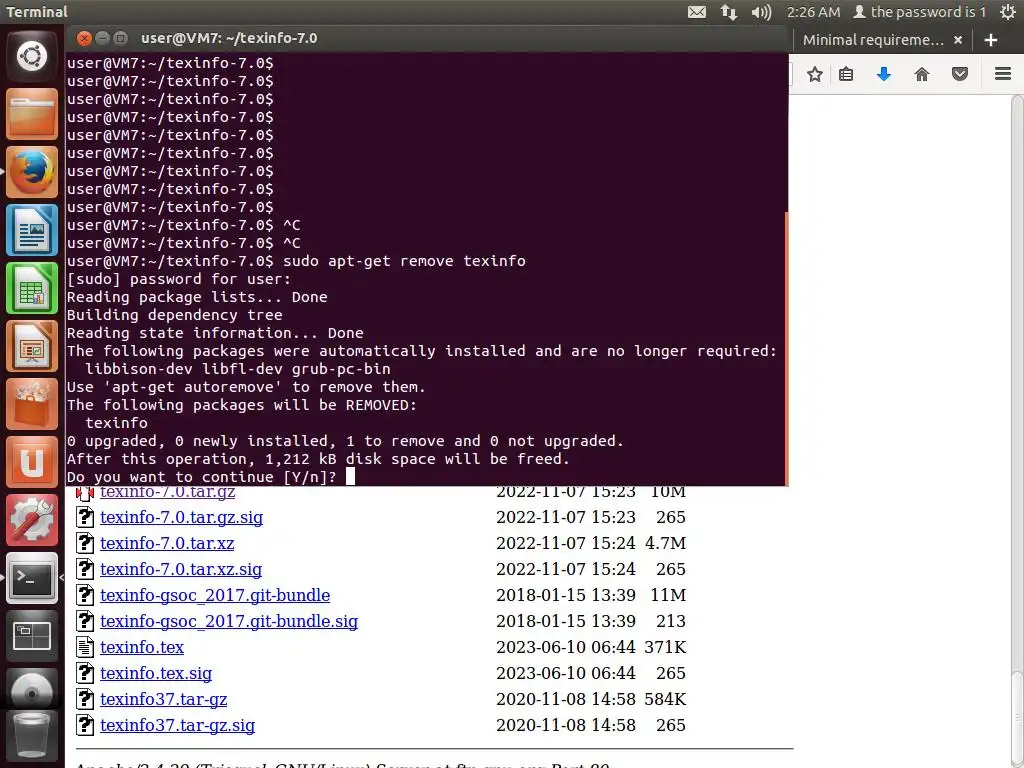1024x768 pixels.
Task: Click unknown-file icon beside texinfo-7.0.tar.xz
Action: point(85,543)
